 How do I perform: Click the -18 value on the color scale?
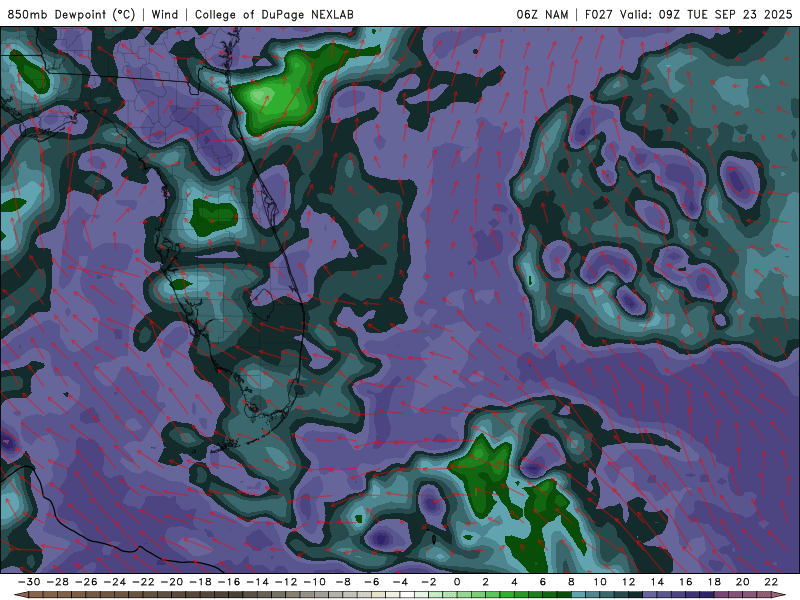pyautogui.click(x=200, y=582)
